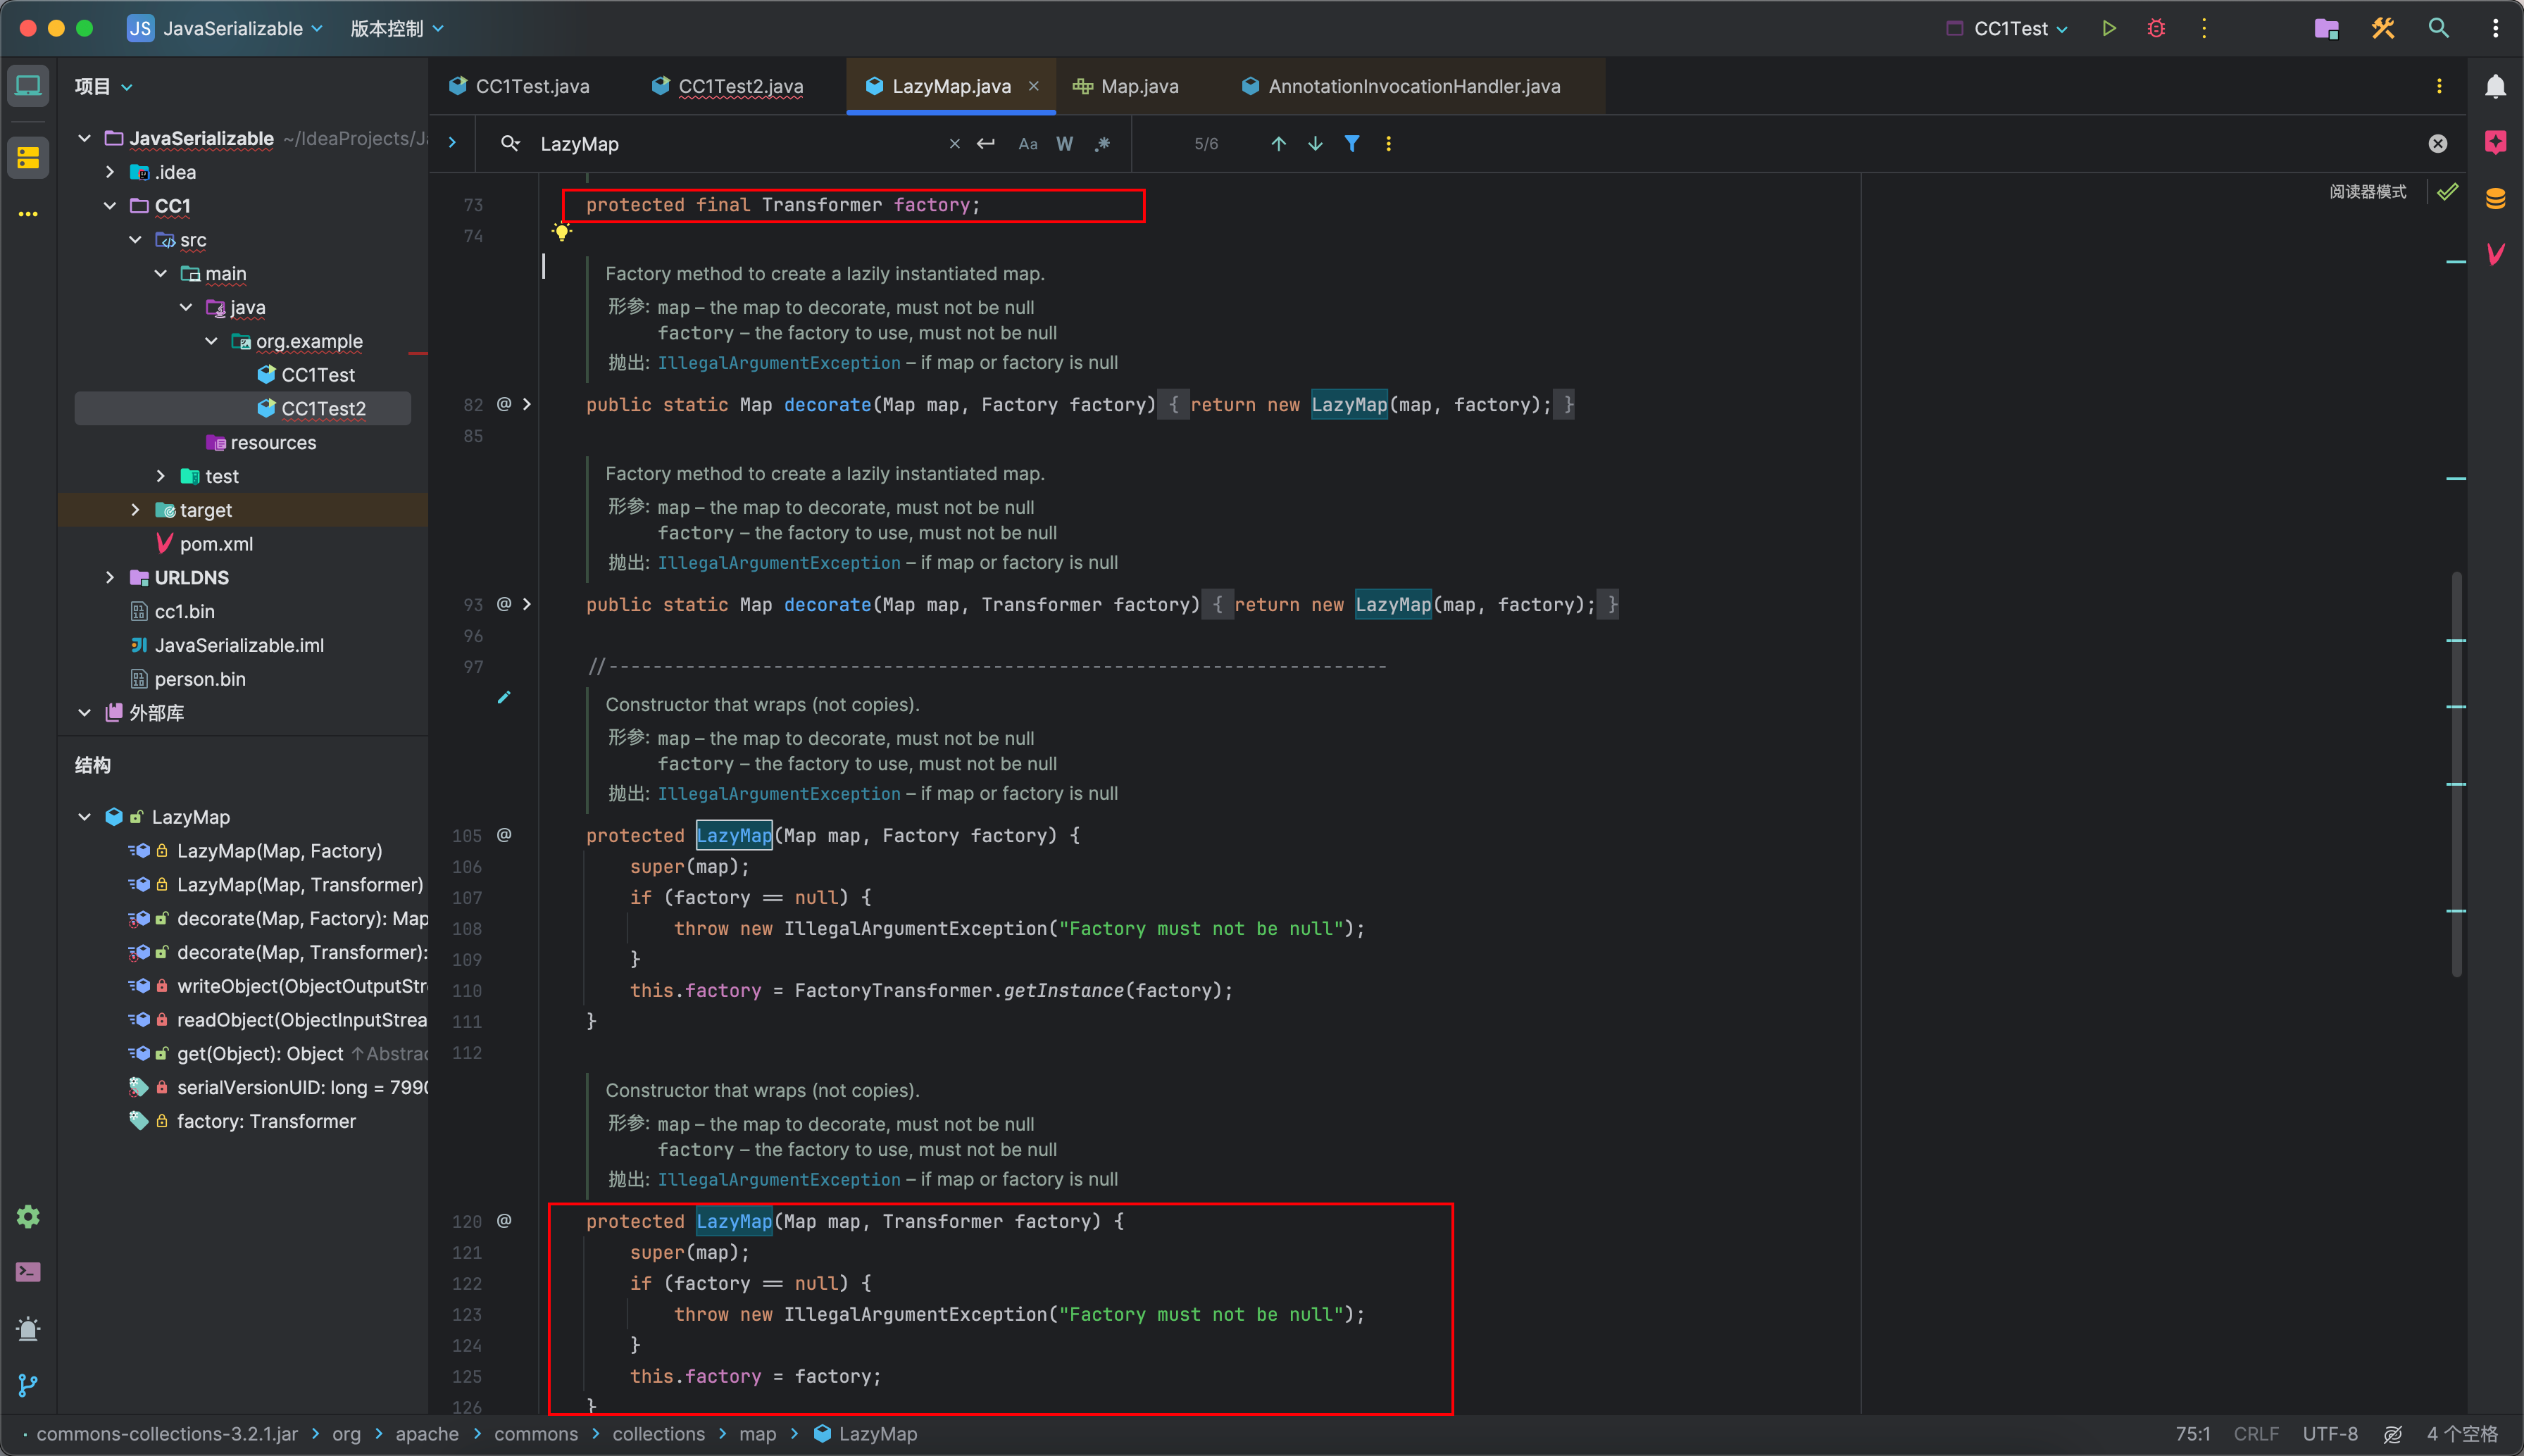The width and height of the screenshot is (2524, 1456).
Task: Click the collections breadcrumb
Action: pos(658,1434)
